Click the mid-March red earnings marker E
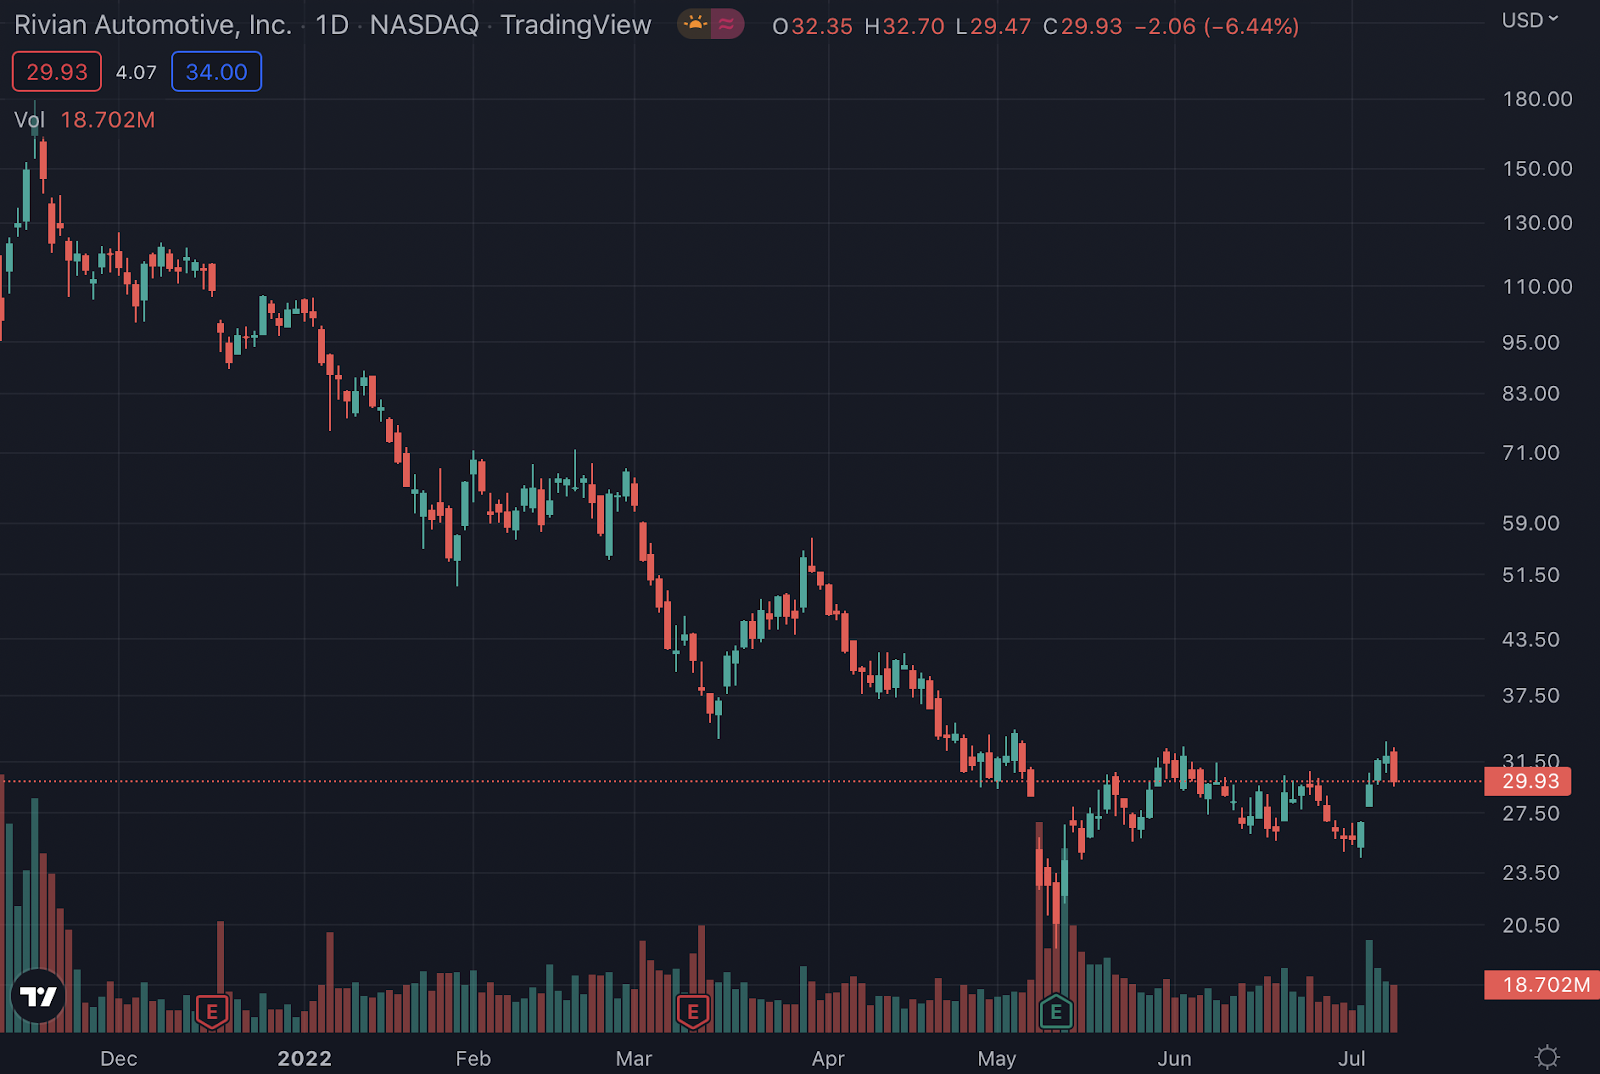The height and width of the screenshot is (1074, 1600). point(693,1012)
